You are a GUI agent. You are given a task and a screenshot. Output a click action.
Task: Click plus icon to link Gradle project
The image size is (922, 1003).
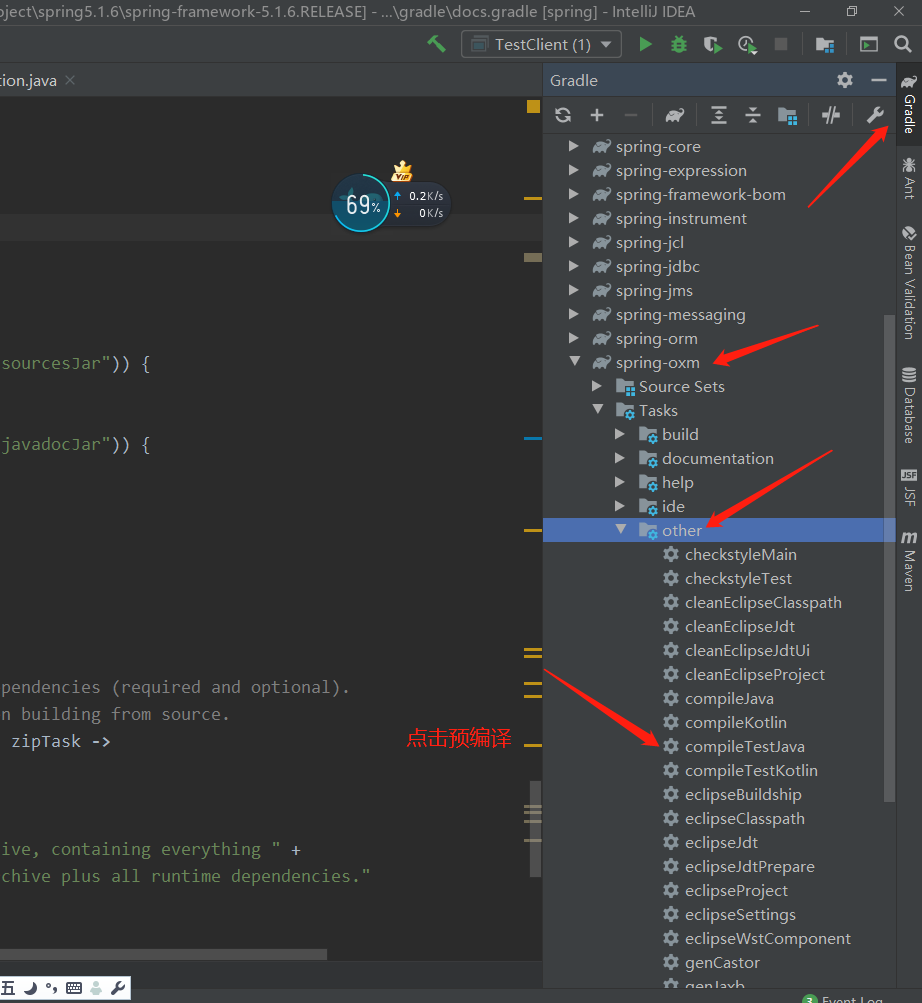click(x=597, y=115)
